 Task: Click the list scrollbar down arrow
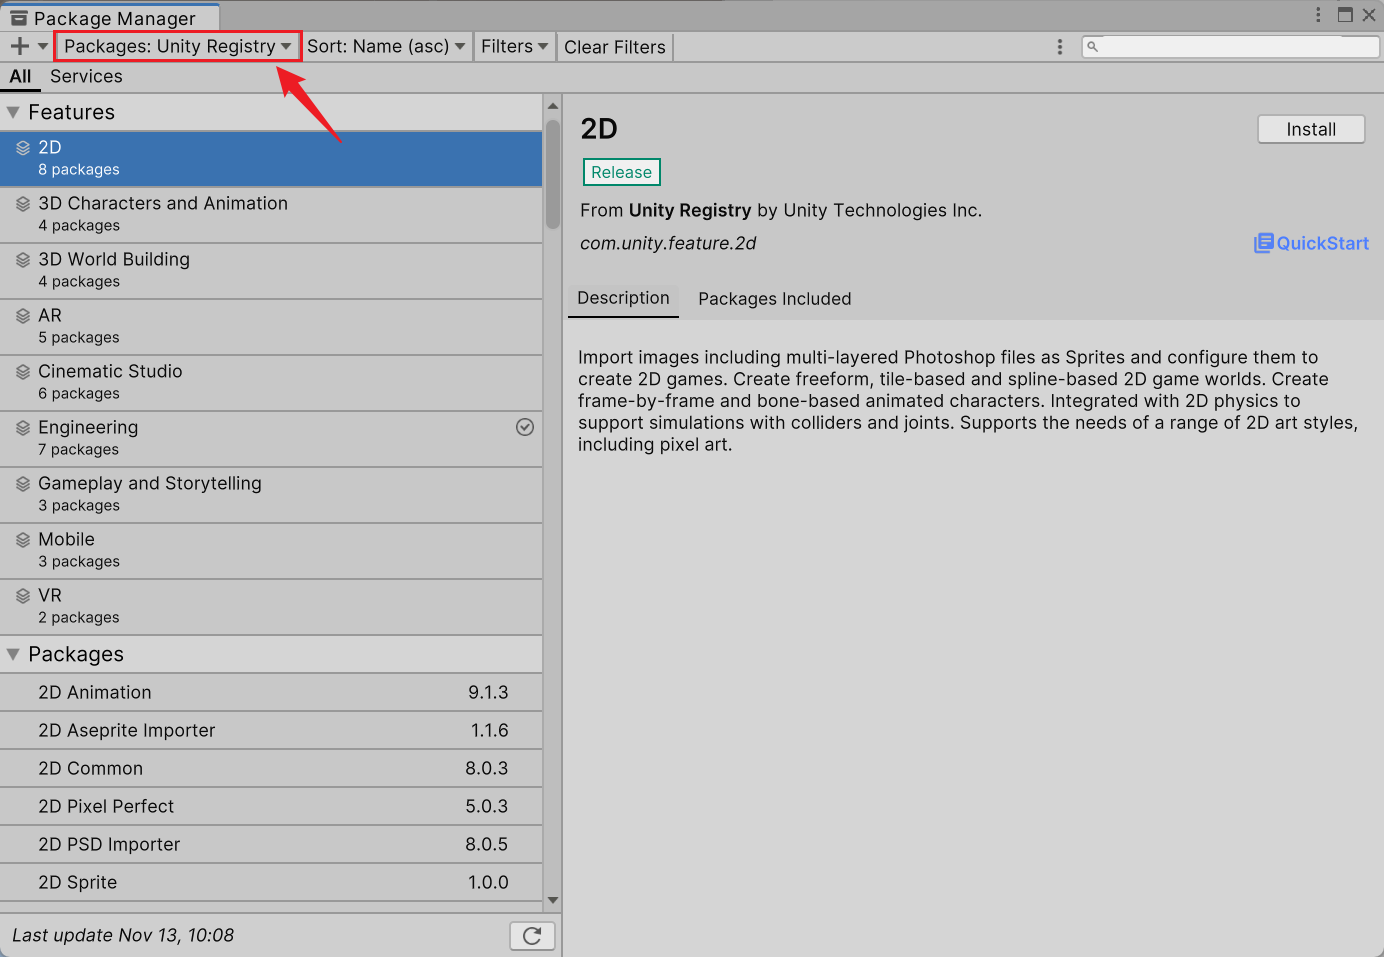553,900
